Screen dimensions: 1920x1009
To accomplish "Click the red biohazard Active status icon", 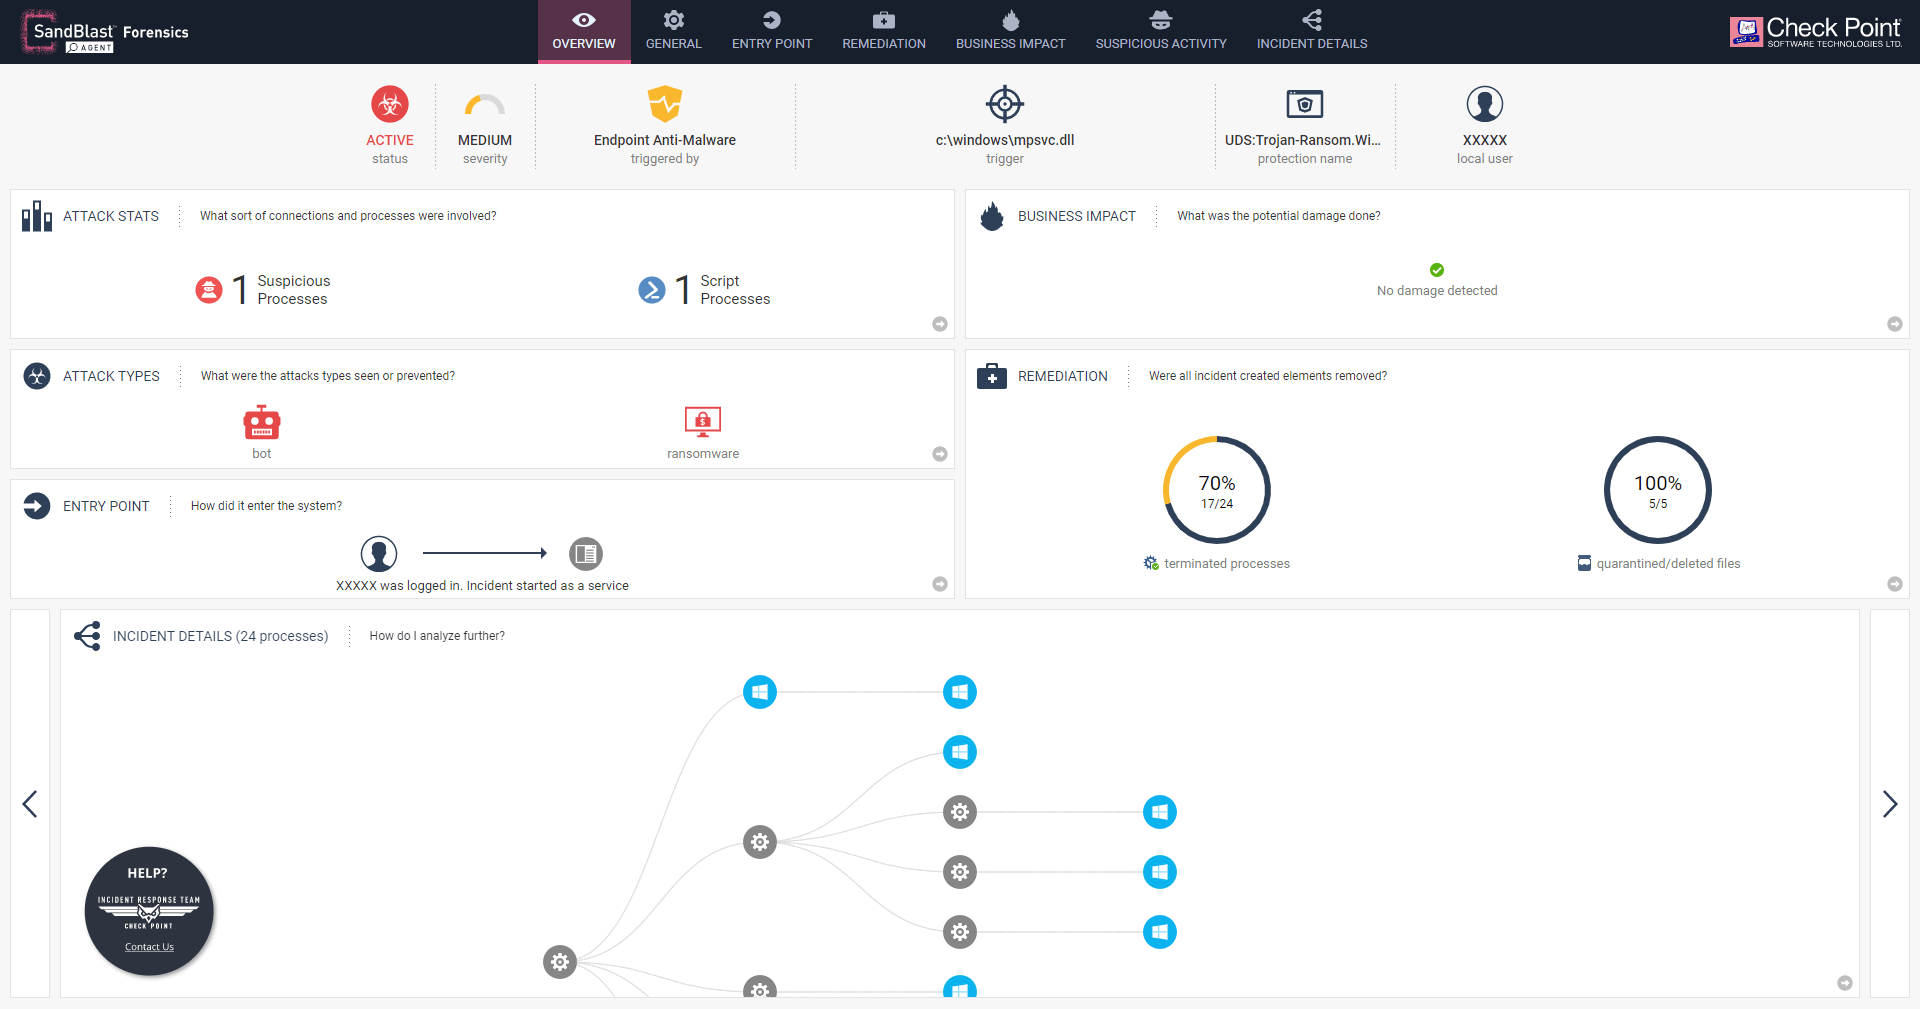I will 390,104.
